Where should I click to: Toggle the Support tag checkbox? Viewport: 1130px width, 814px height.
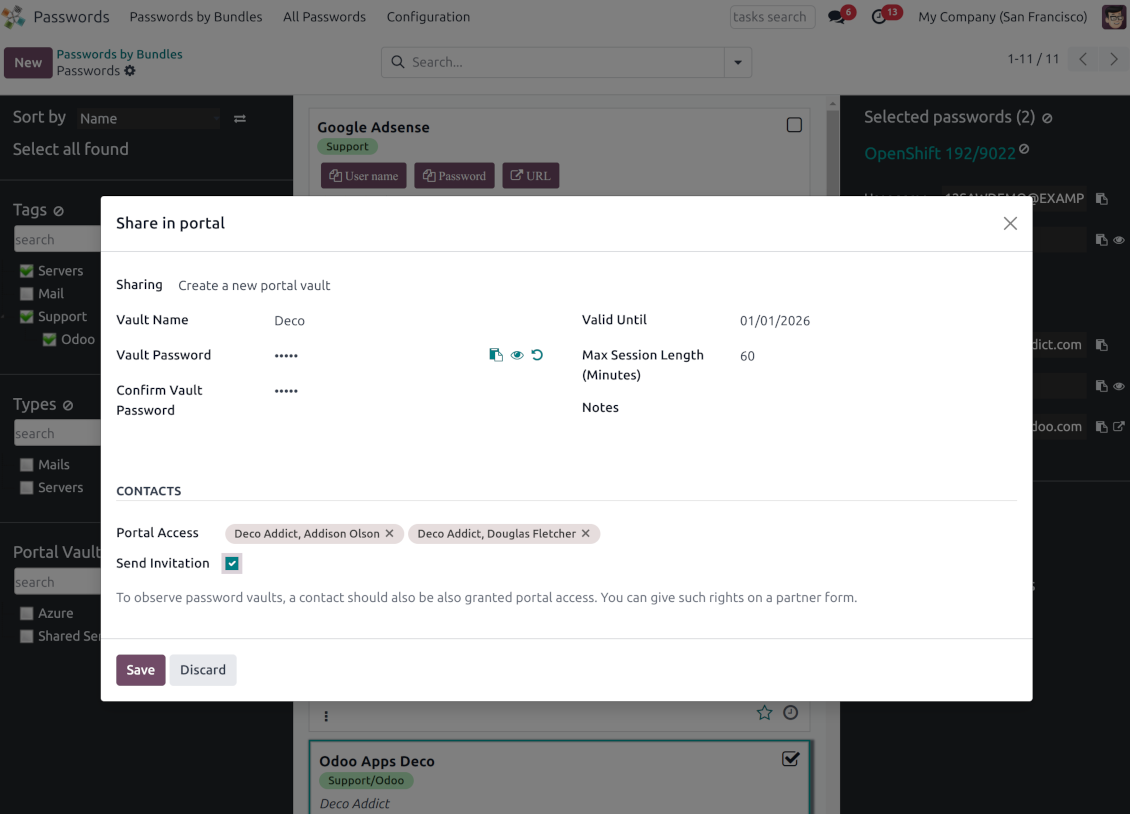[27, 317]
